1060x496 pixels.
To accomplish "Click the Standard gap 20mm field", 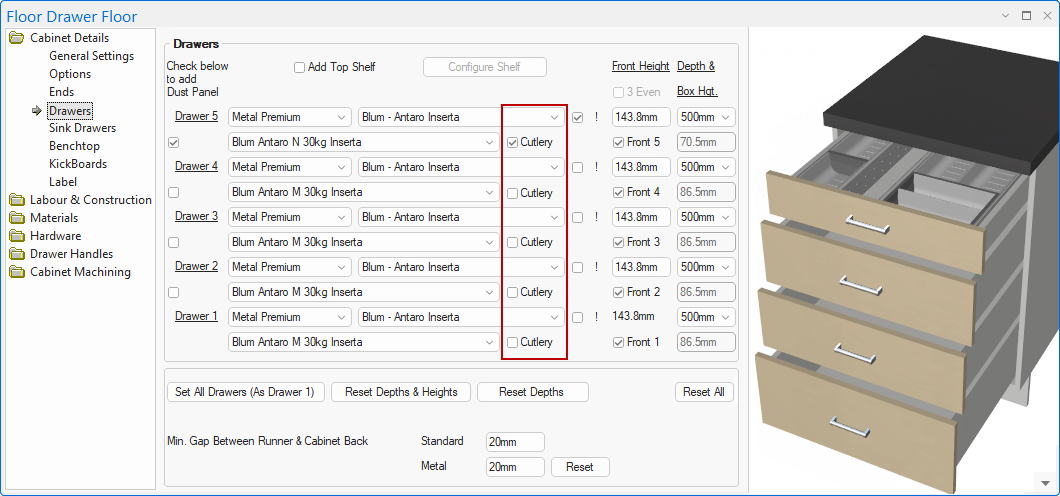I will [x=515, y=442].
